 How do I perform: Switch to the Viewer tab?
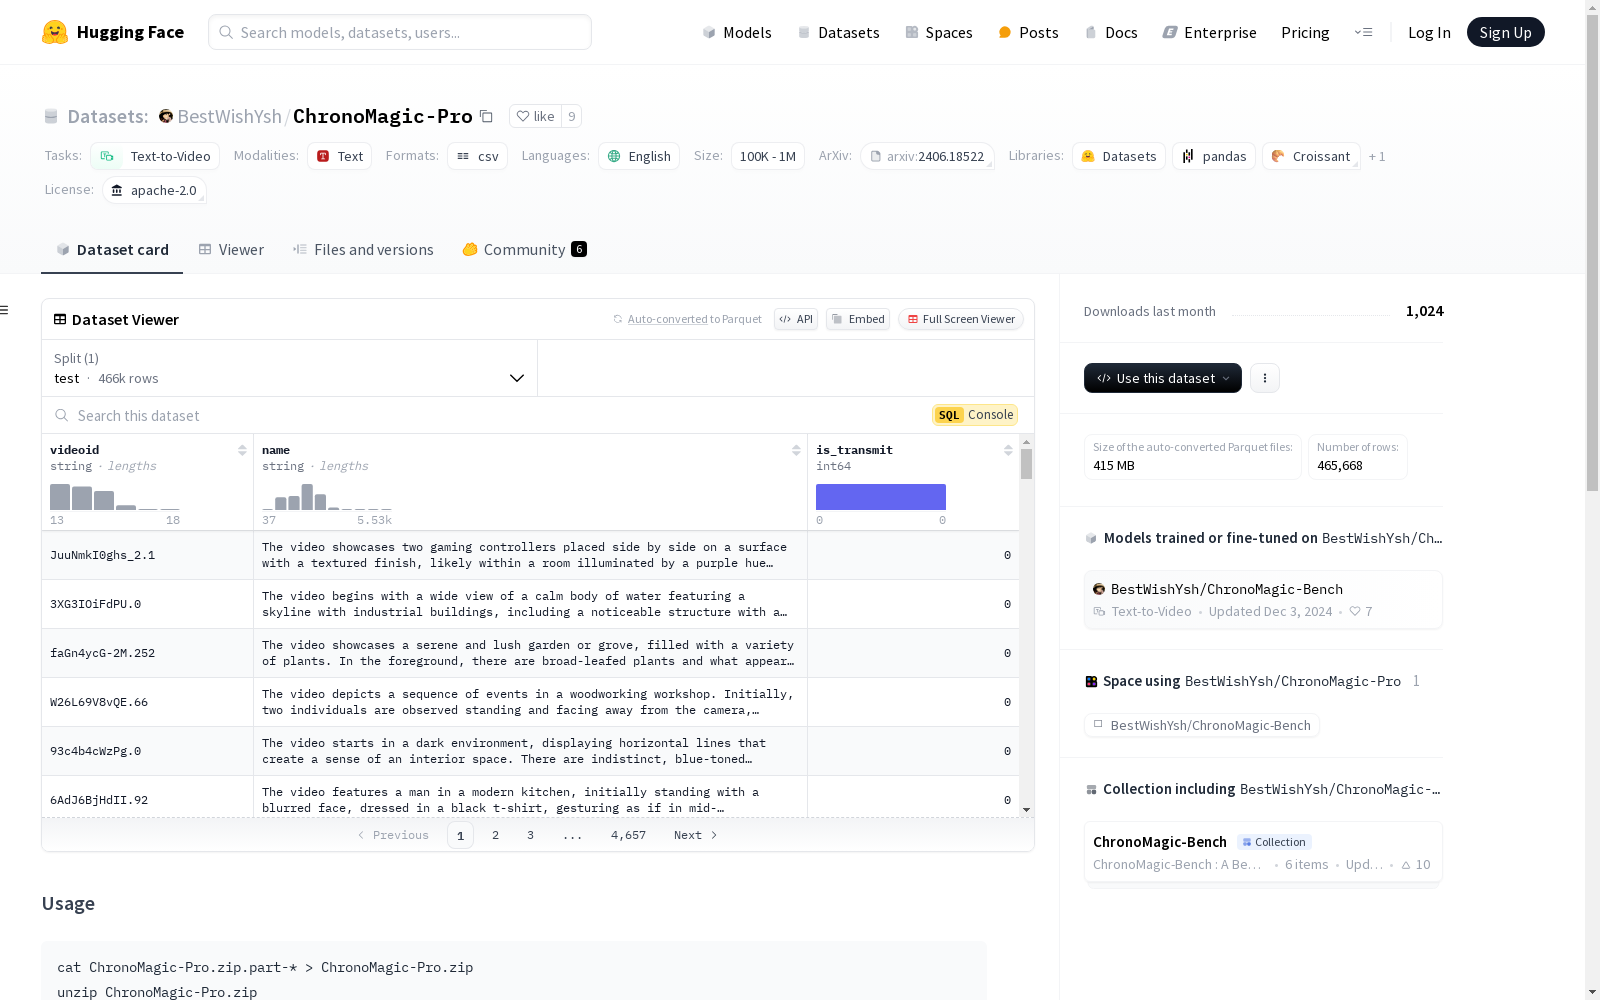point(231,250)
